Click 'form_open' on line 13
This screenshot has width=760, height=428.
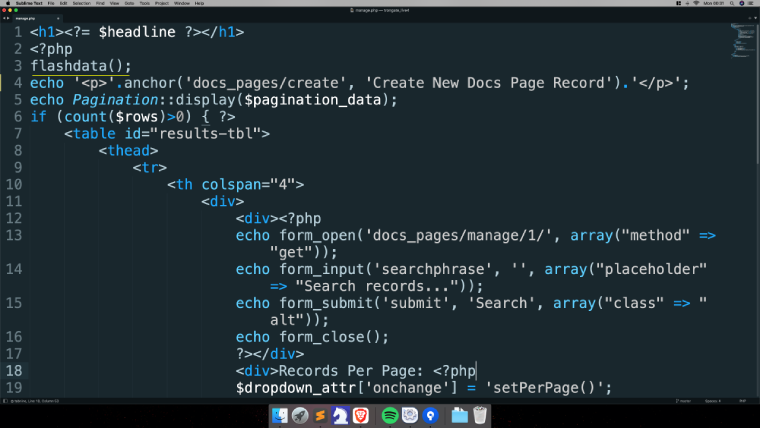coord(317,236)
